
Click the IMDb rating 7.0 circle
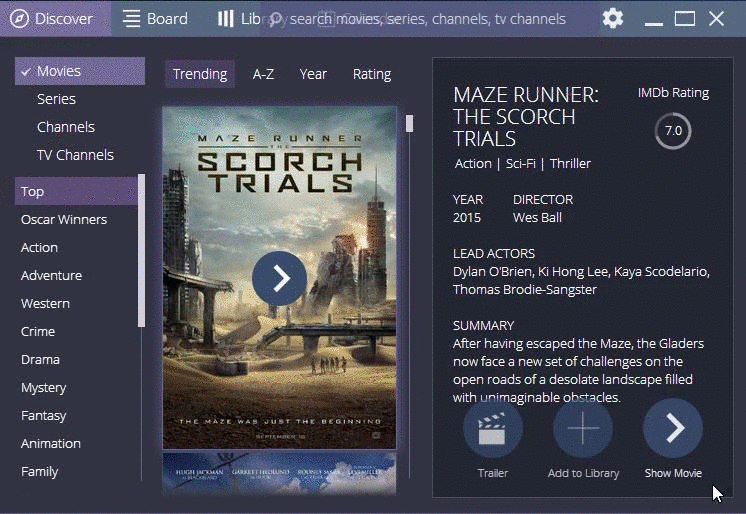tap(673, 131)
